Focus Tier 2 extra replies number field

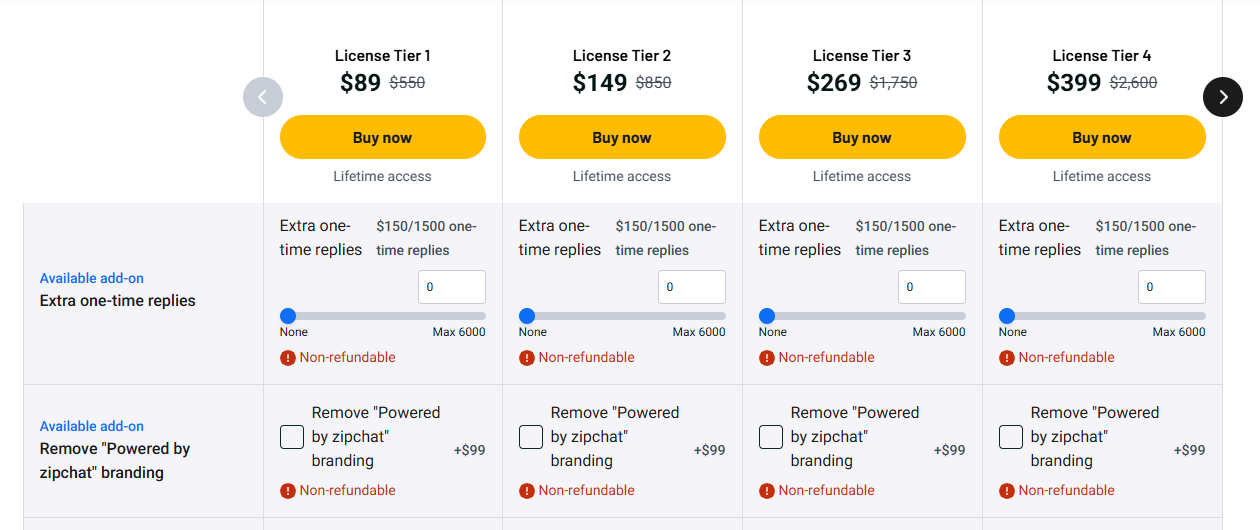point(691,287)
